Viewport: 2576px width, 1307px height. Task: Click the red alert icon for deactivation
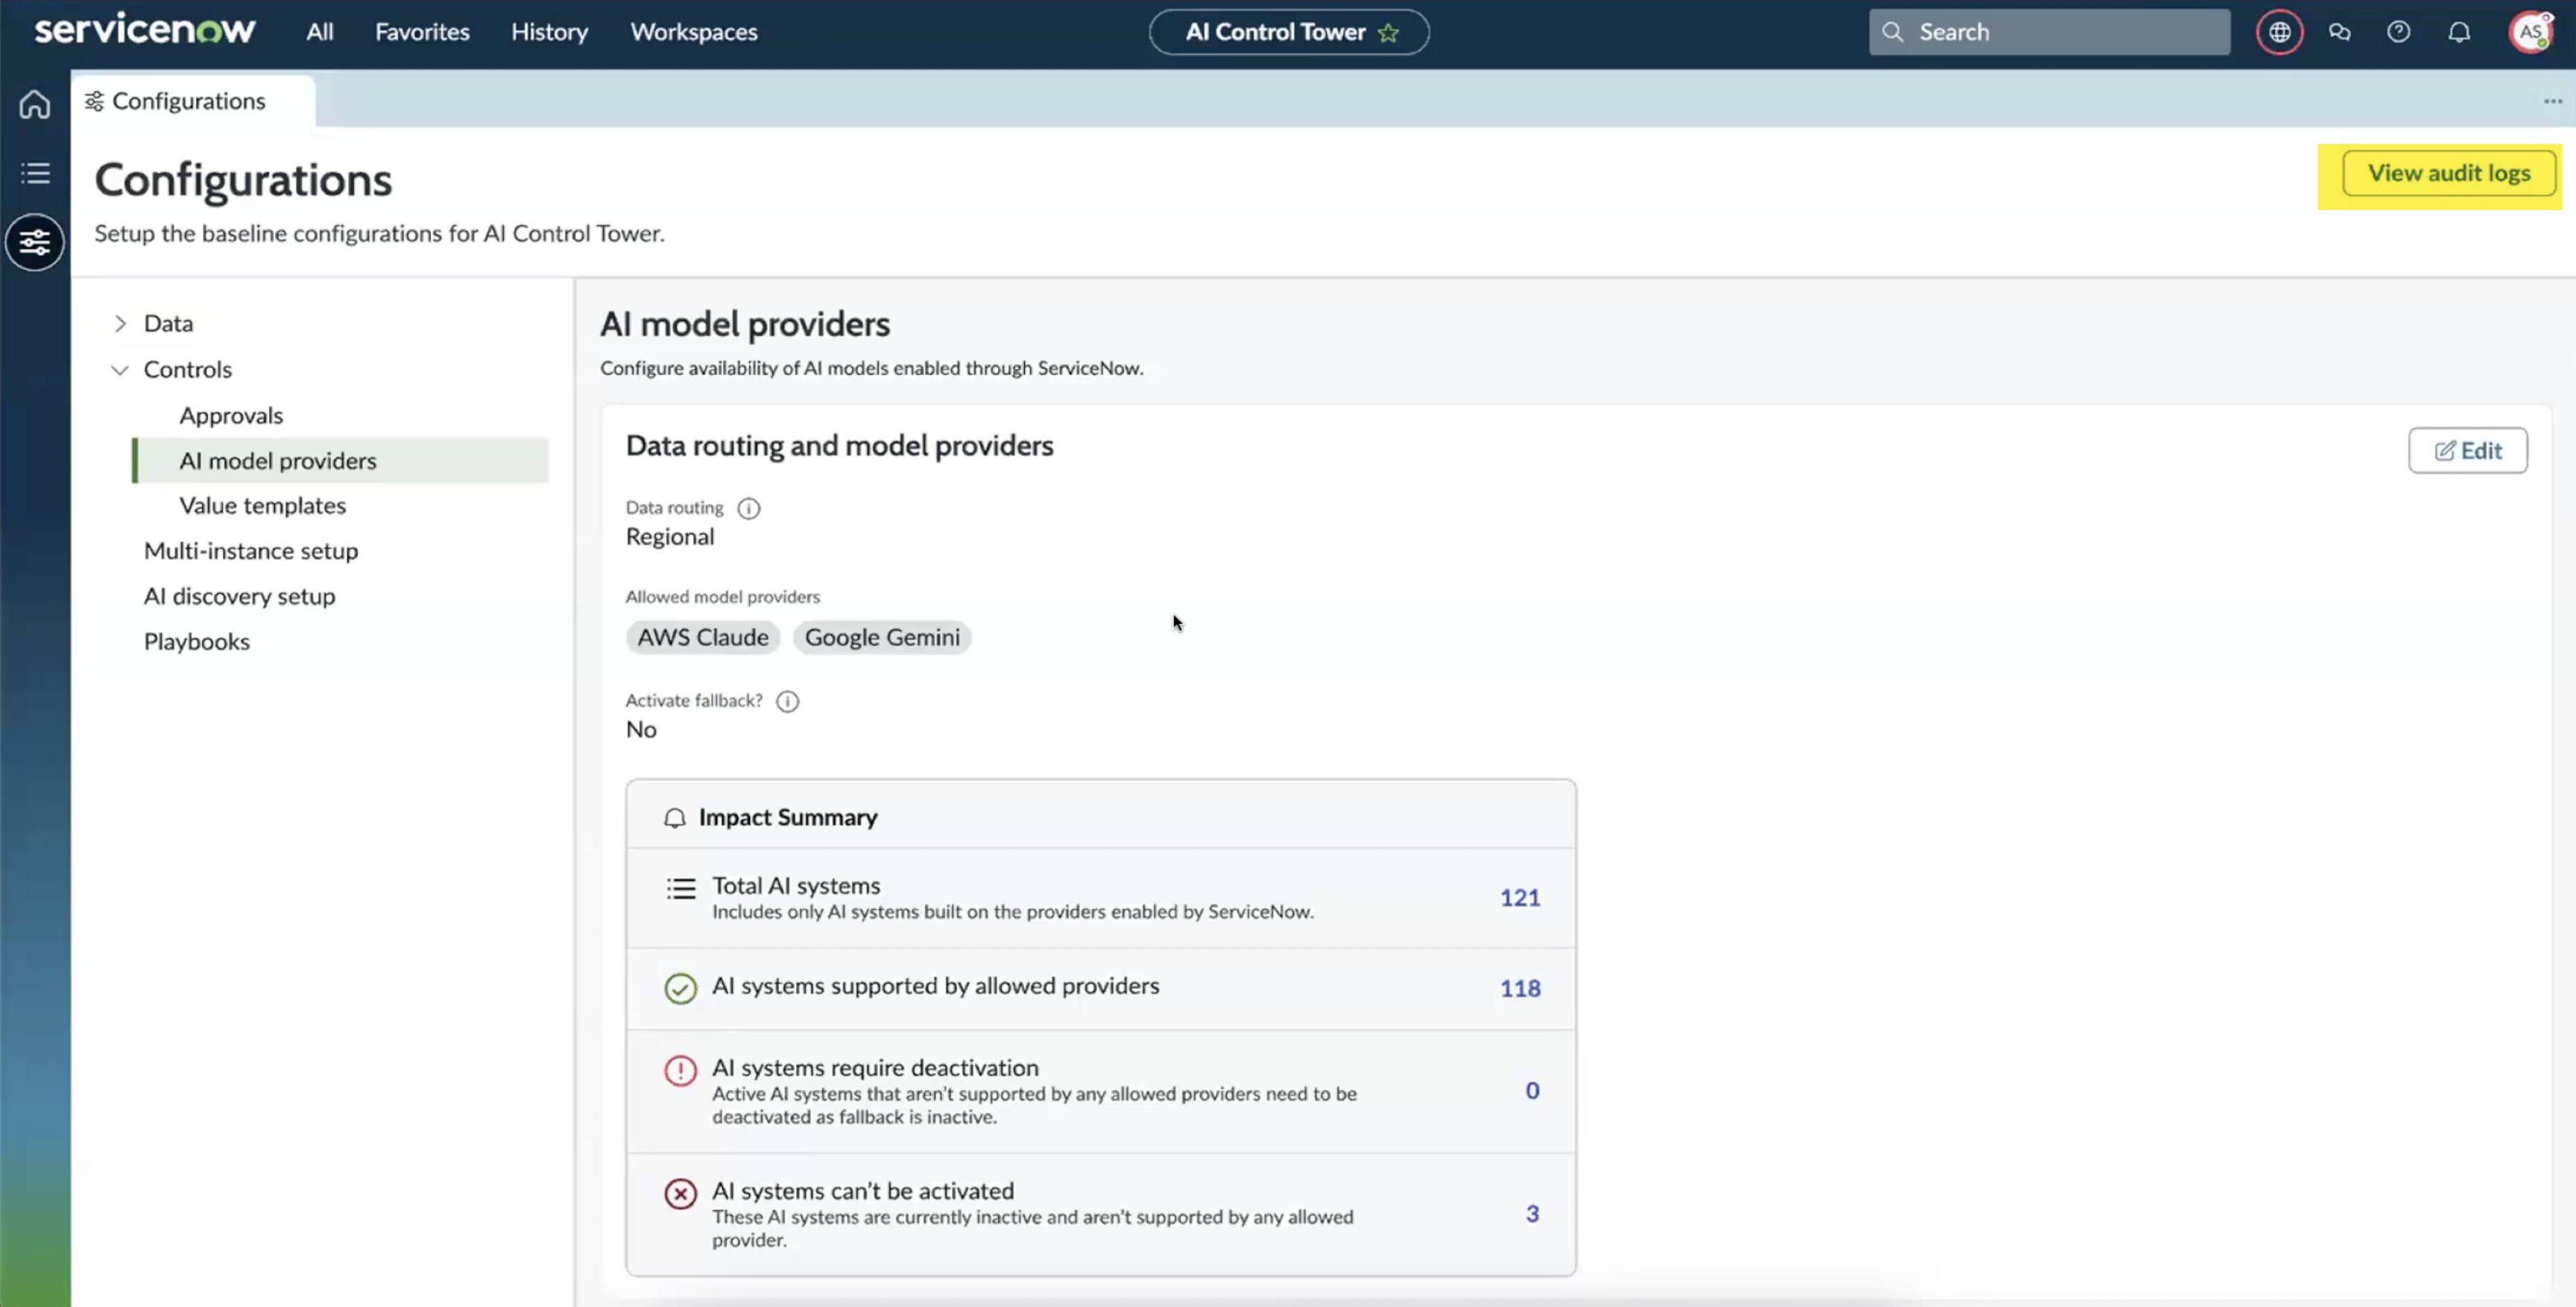[x=680, y=1070]
